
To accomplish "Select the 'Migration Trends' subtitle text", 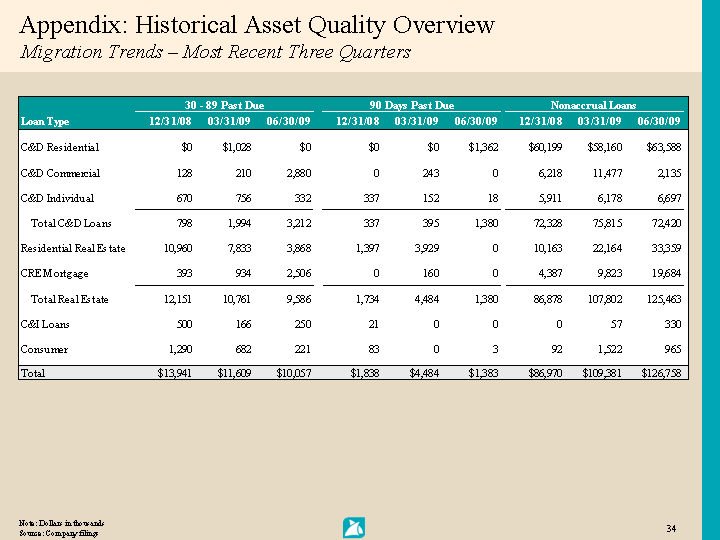I will [x=215, y=52].
